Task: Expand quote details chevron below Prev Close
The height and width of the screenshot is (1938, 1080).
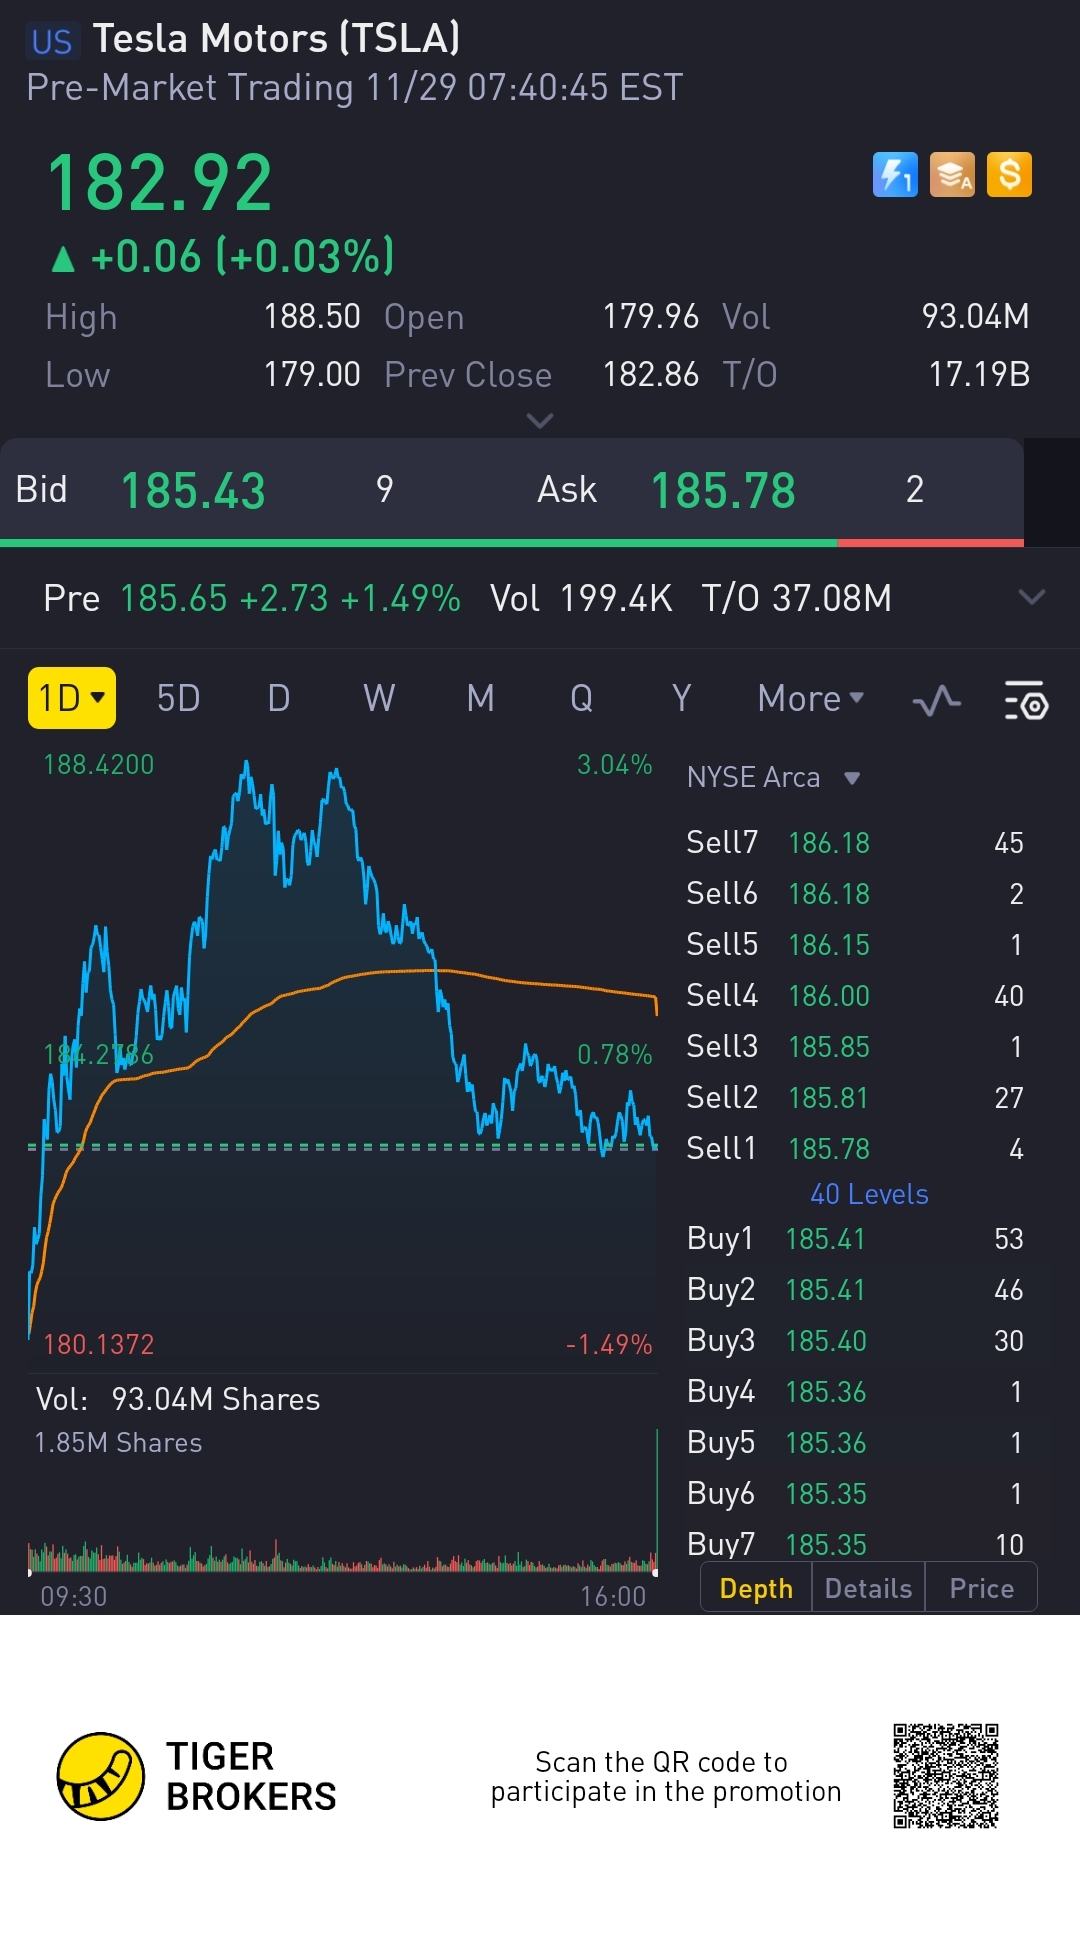Action: click(540, 421)
